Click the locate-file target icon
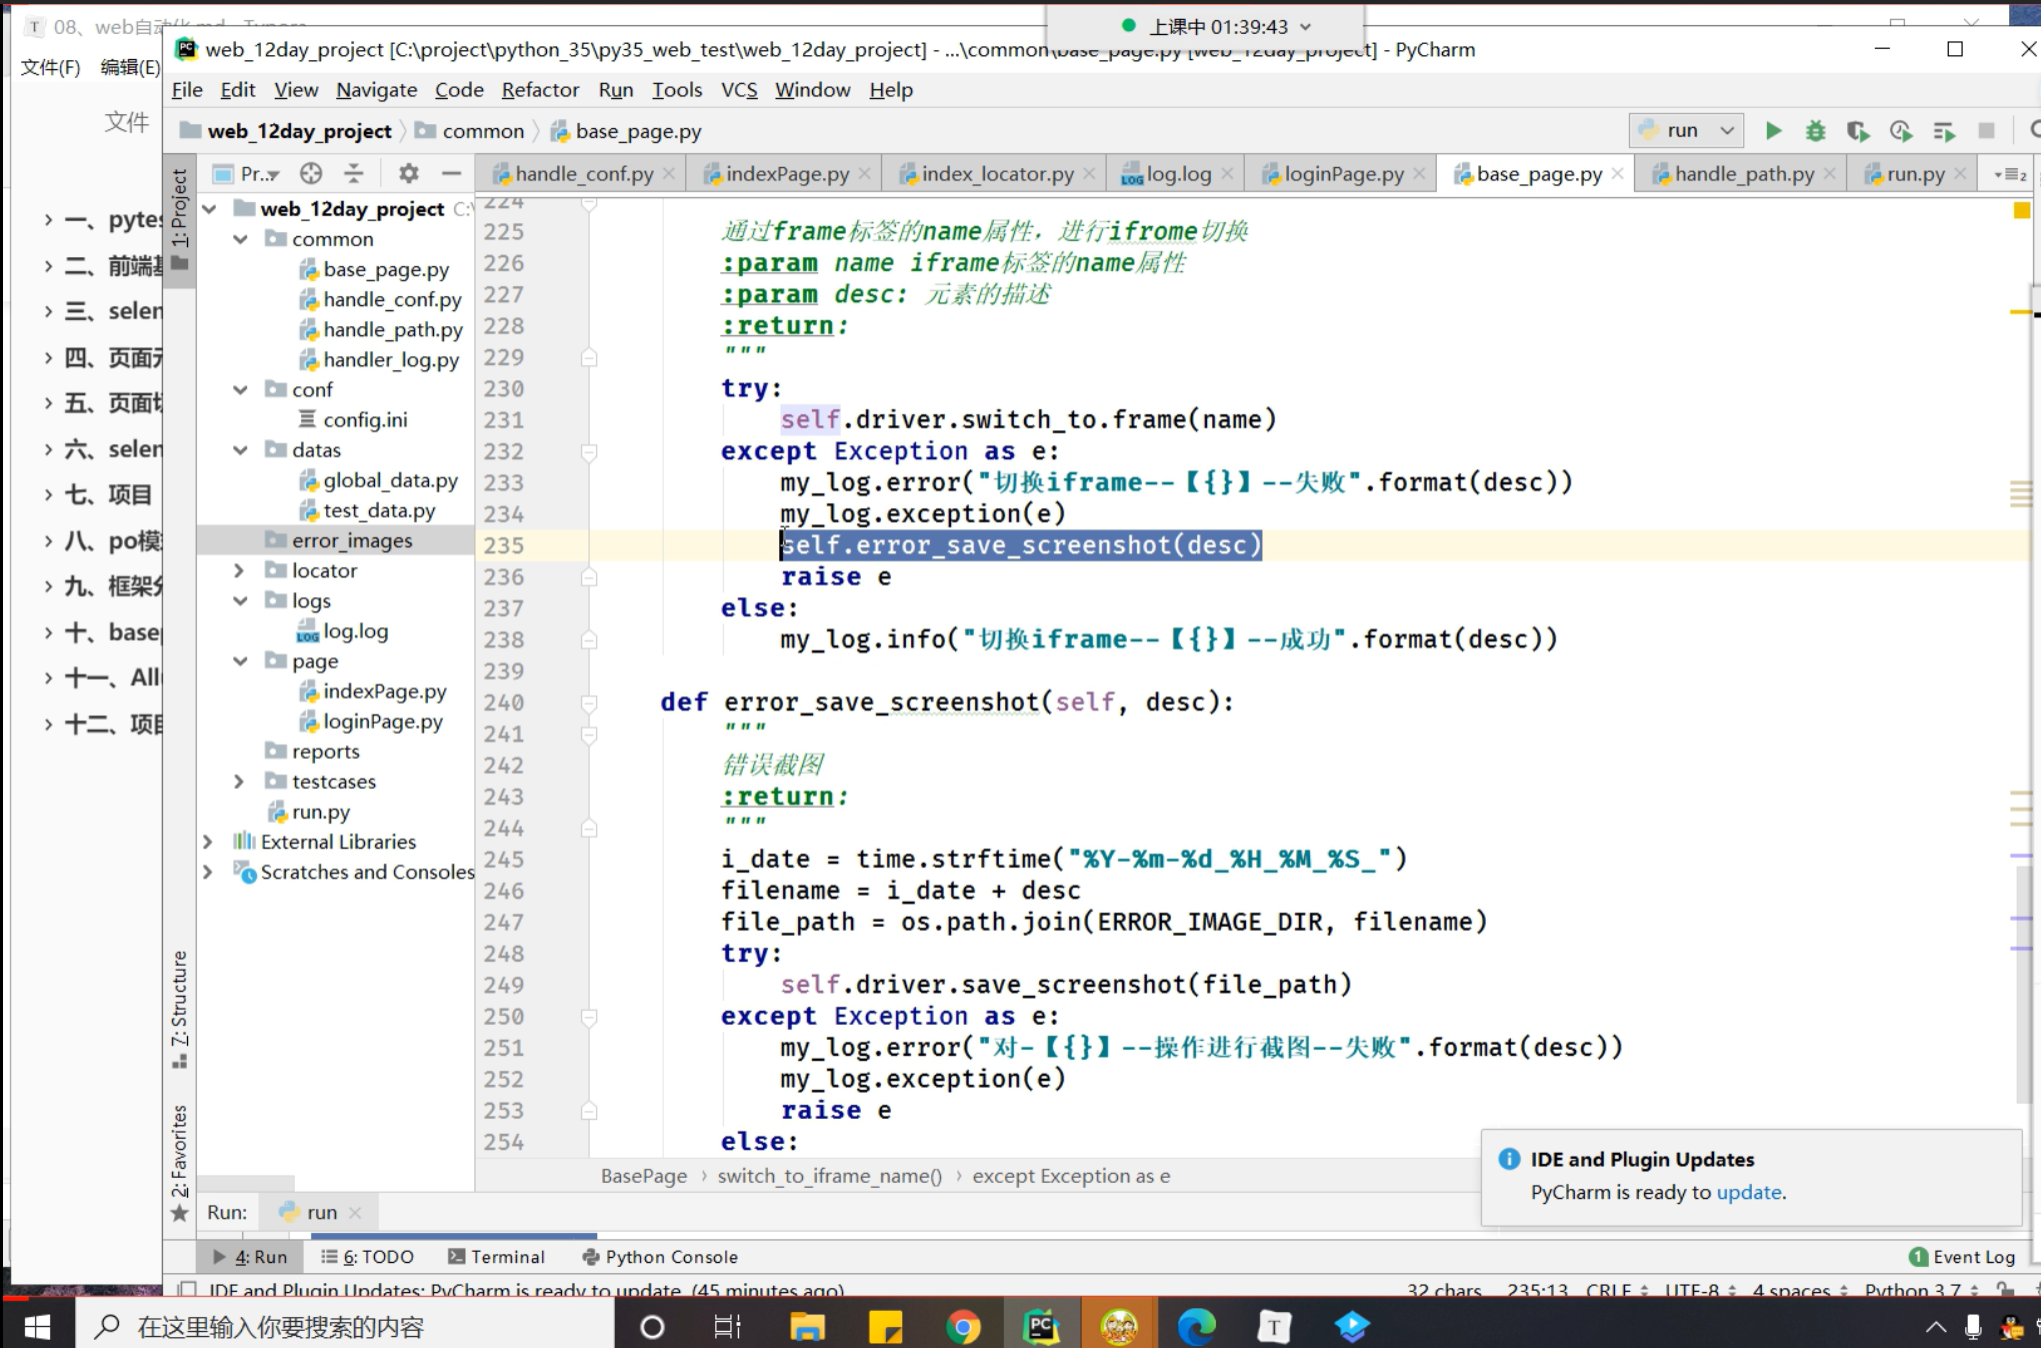This screenshot has width=2041, height=1348. pos(311,174)
